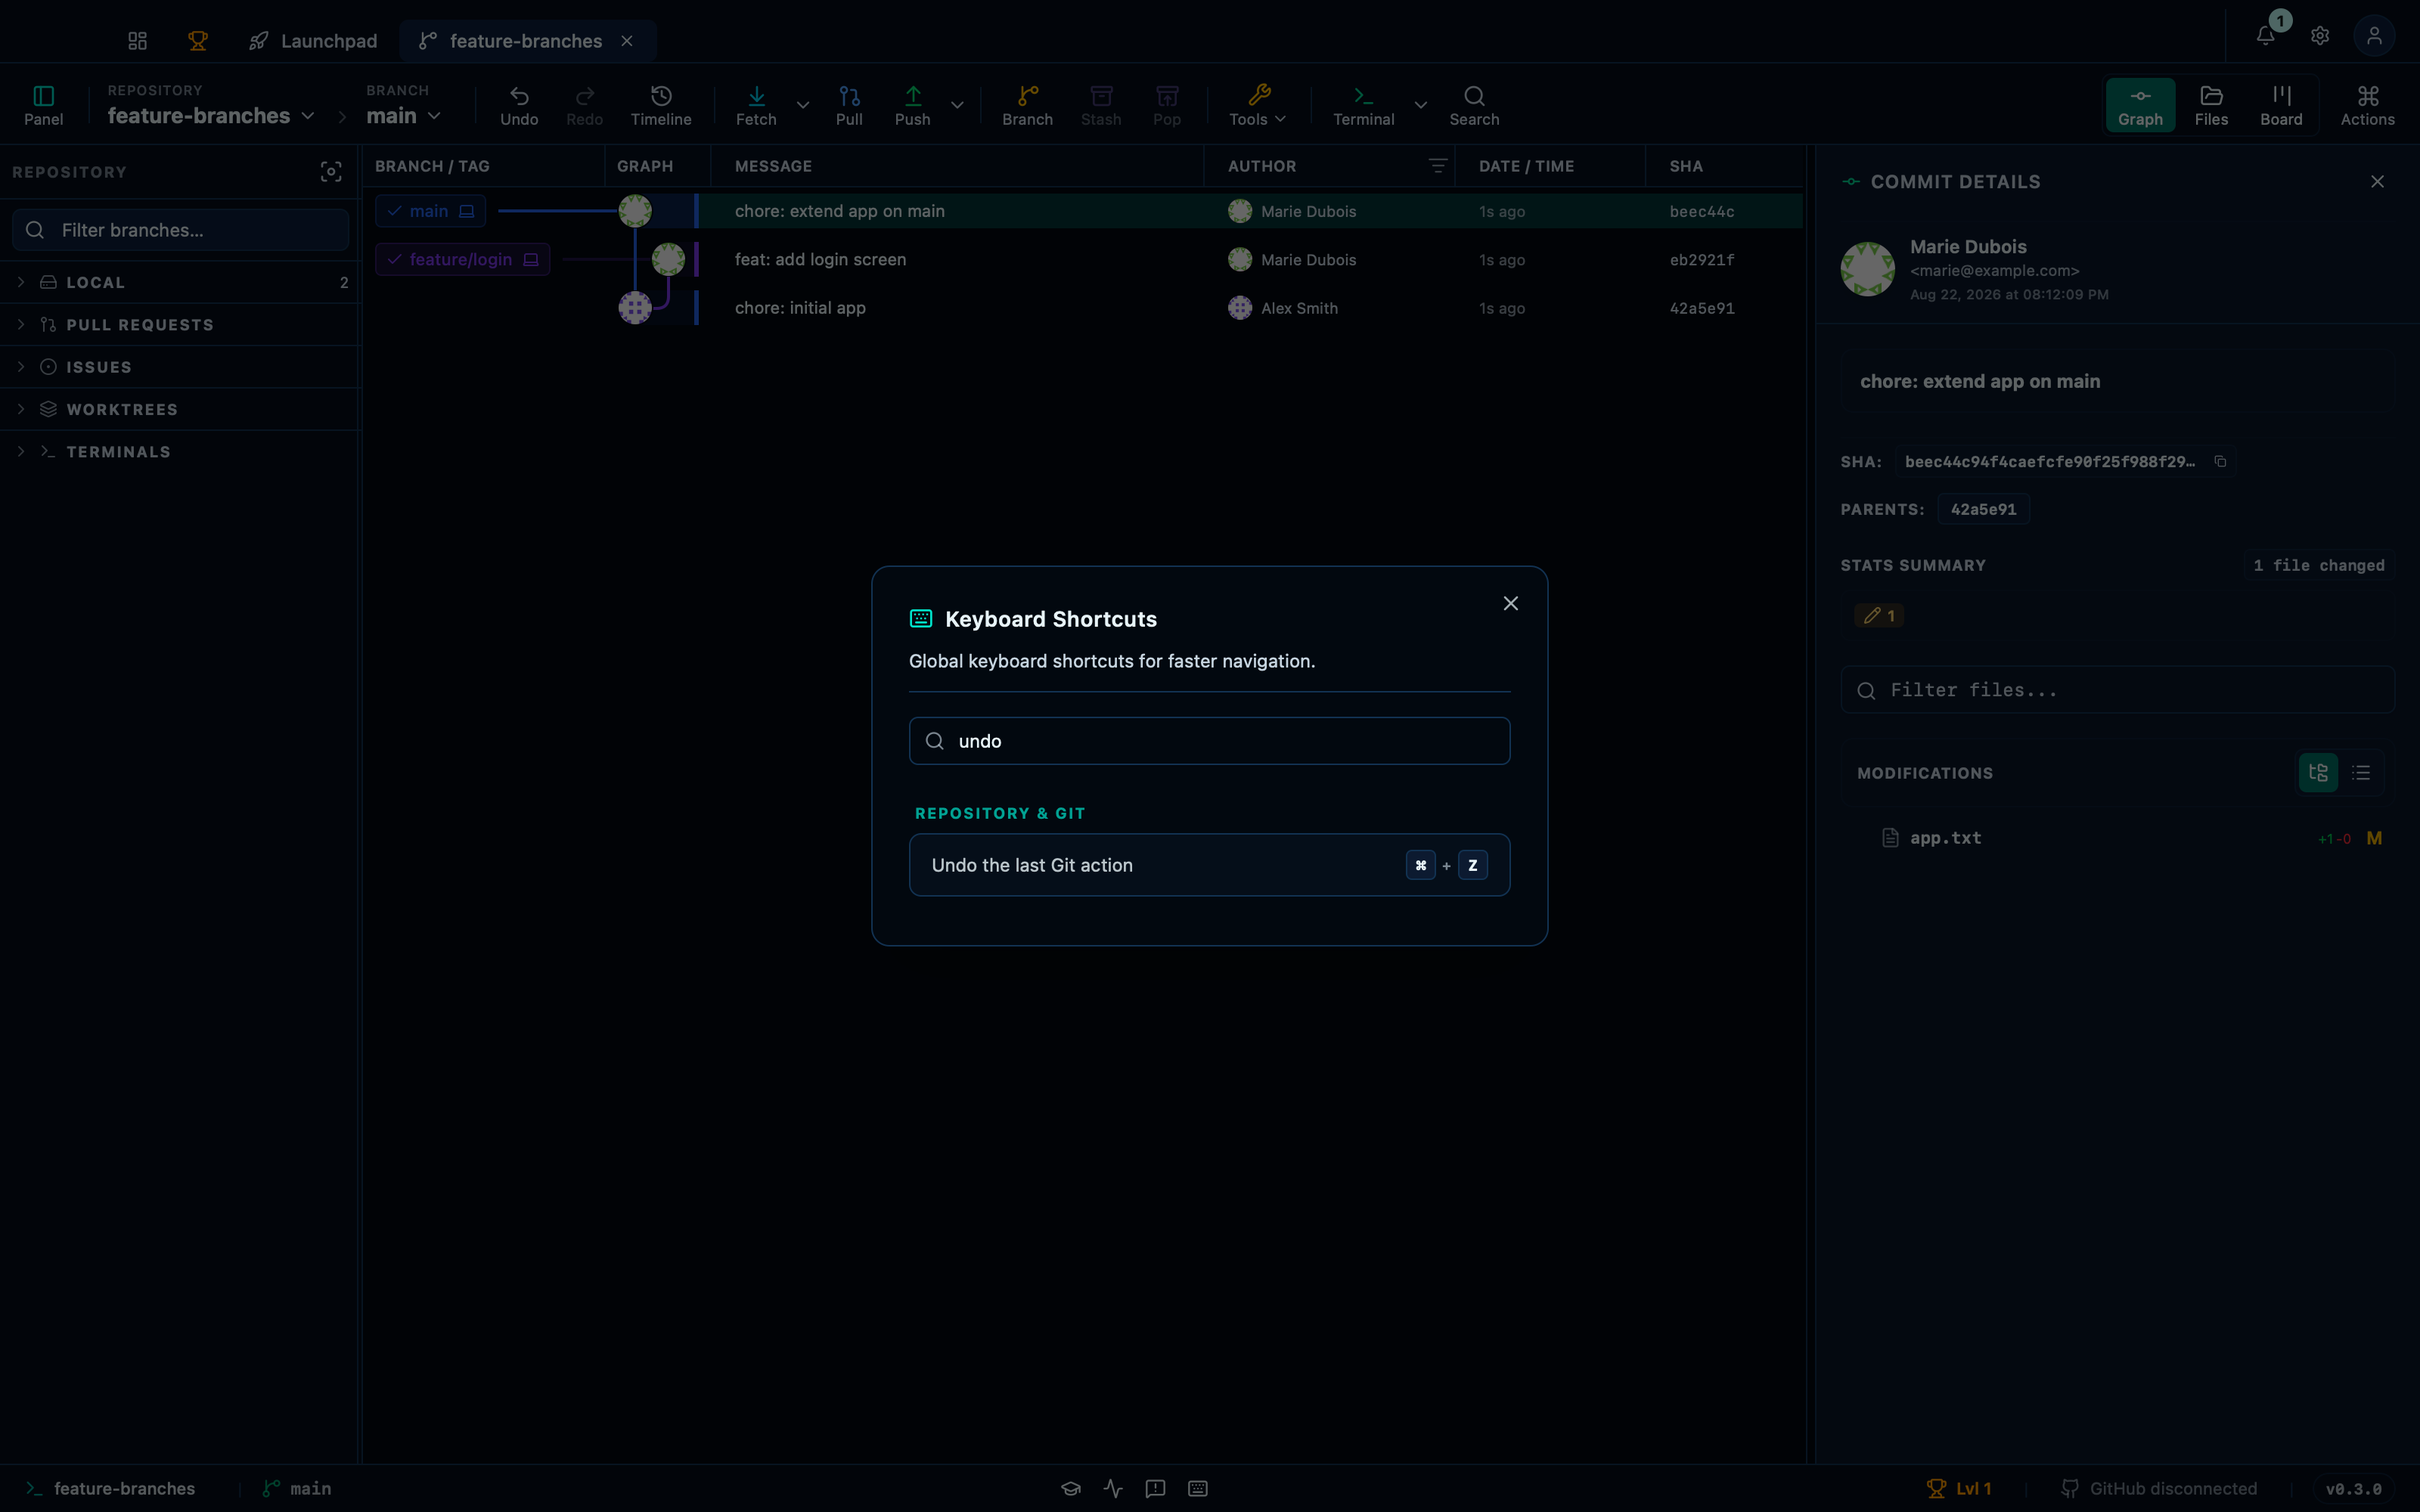Select the main branch label

(x=430, y=211)
